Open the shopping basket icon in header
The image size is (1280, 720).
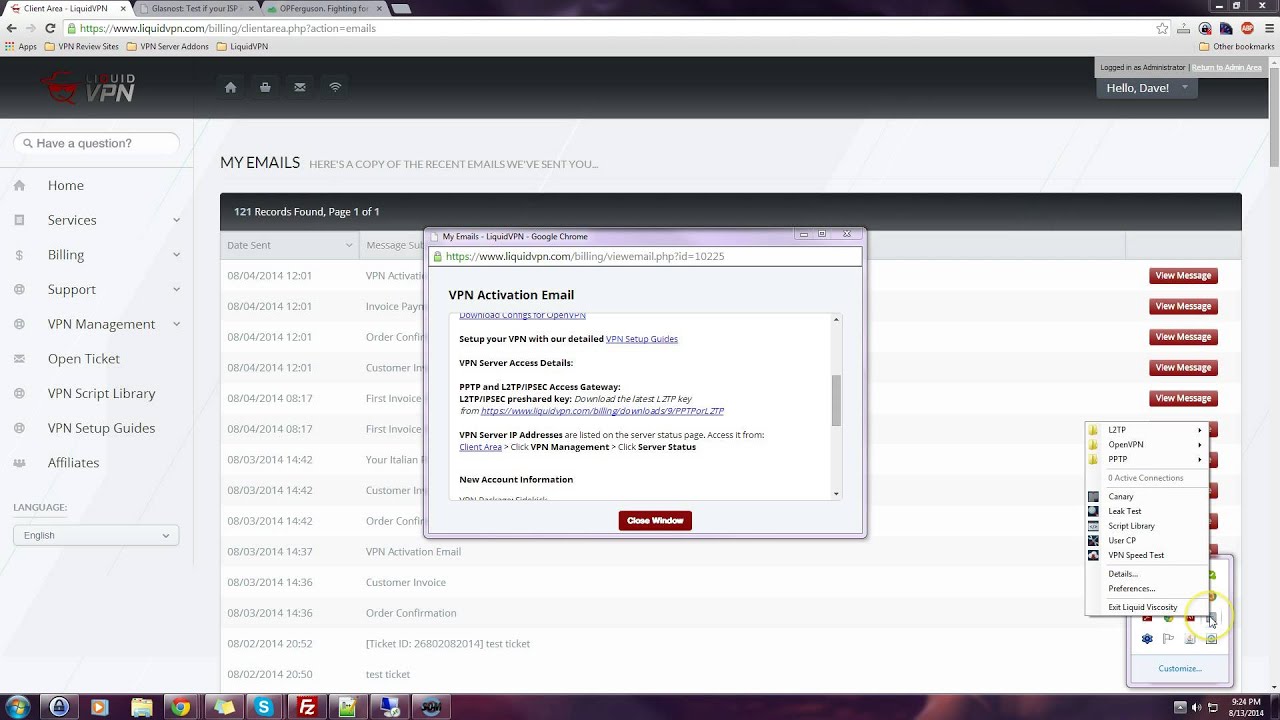[265, 88]
